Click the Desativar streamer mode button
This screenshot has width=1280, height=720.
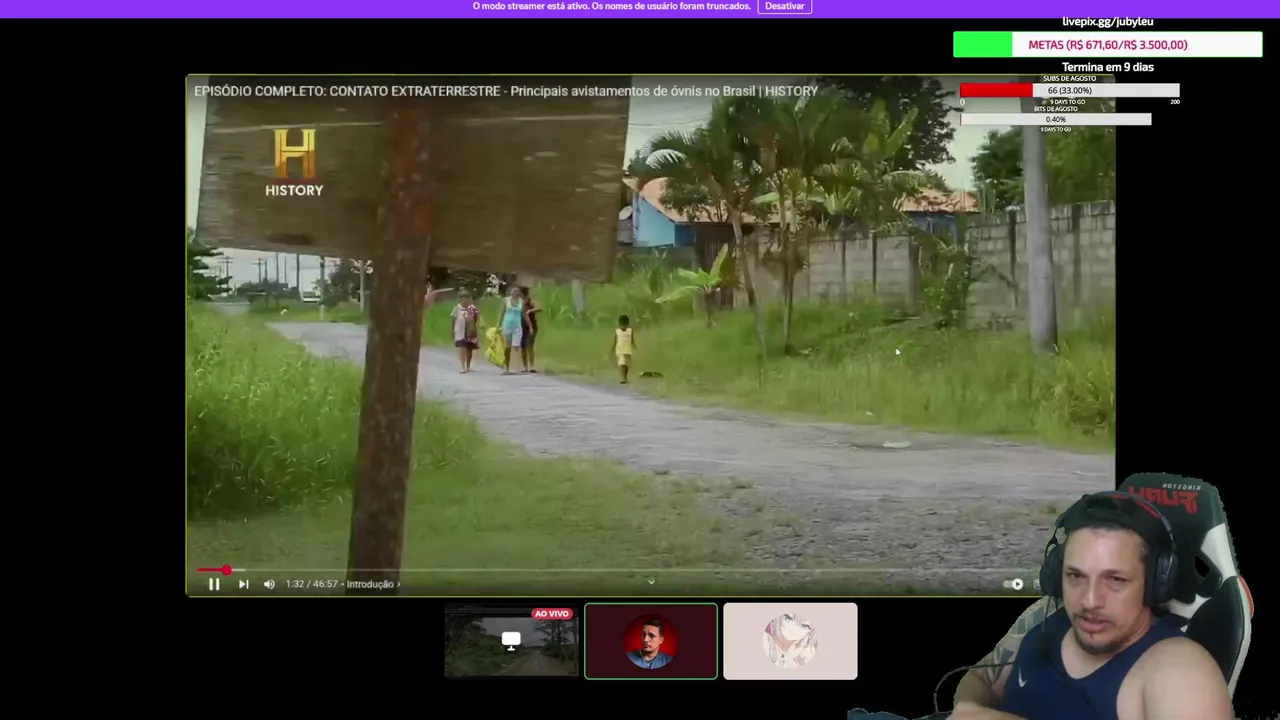point(785,6)
